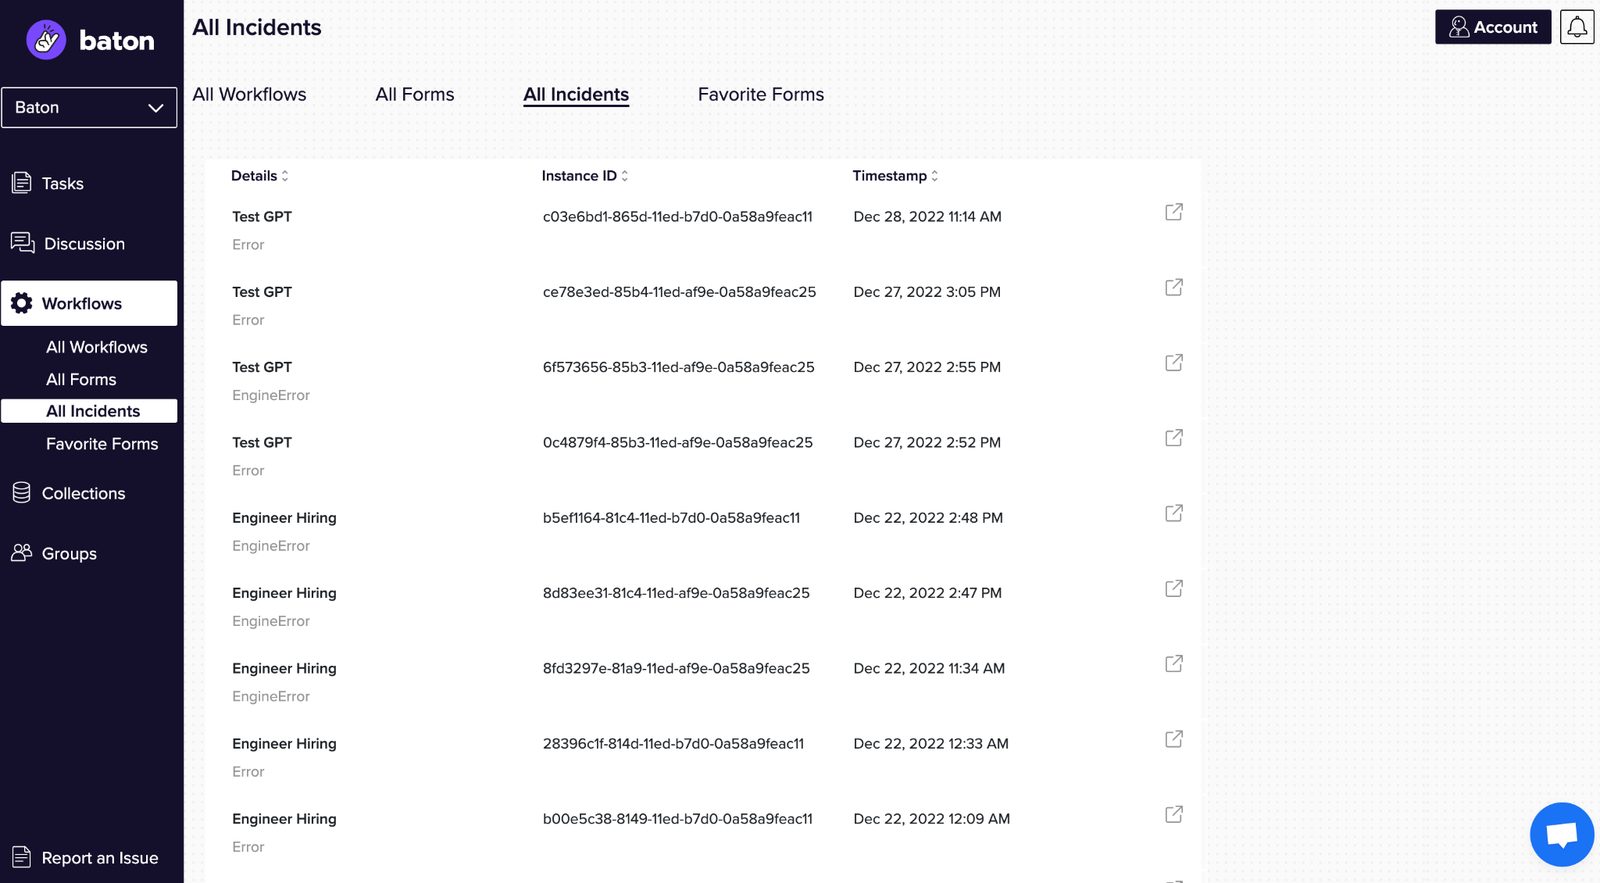Viewport: 1600px width, 883px height.
Task: Switch to the Favorite Forms tab
Action: pos(761,94)
